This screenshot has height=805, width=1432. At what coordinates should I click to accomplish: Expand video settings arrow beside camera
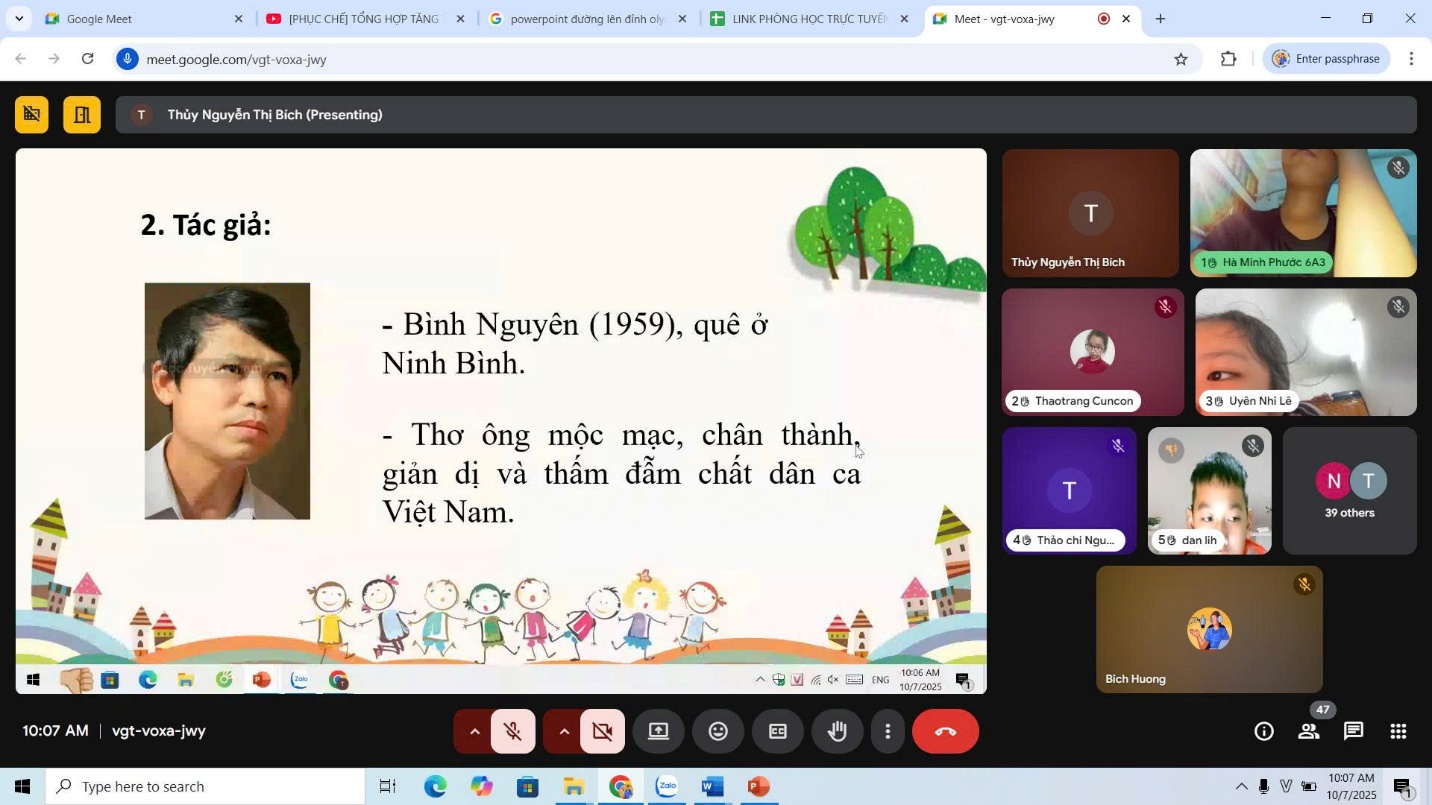564,731
